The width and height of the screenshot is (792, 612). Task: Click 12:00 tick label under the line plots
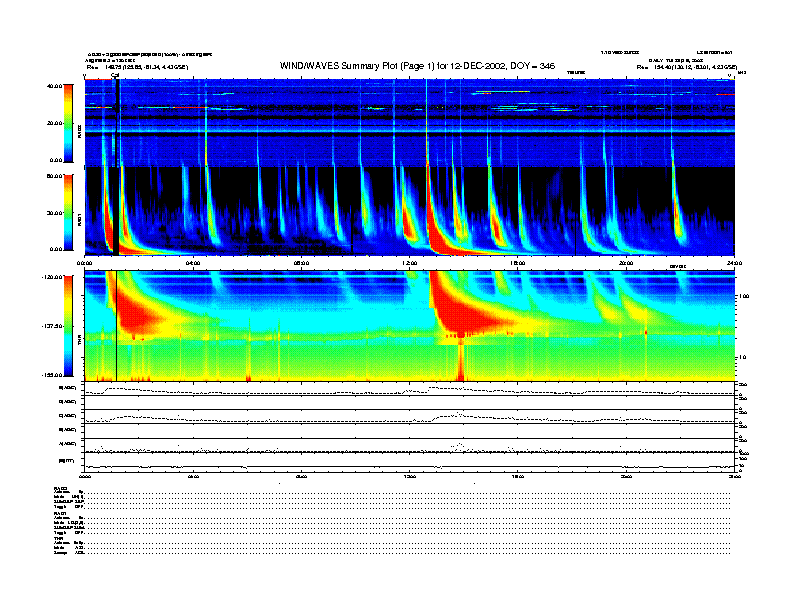click(x=410, y=476)
